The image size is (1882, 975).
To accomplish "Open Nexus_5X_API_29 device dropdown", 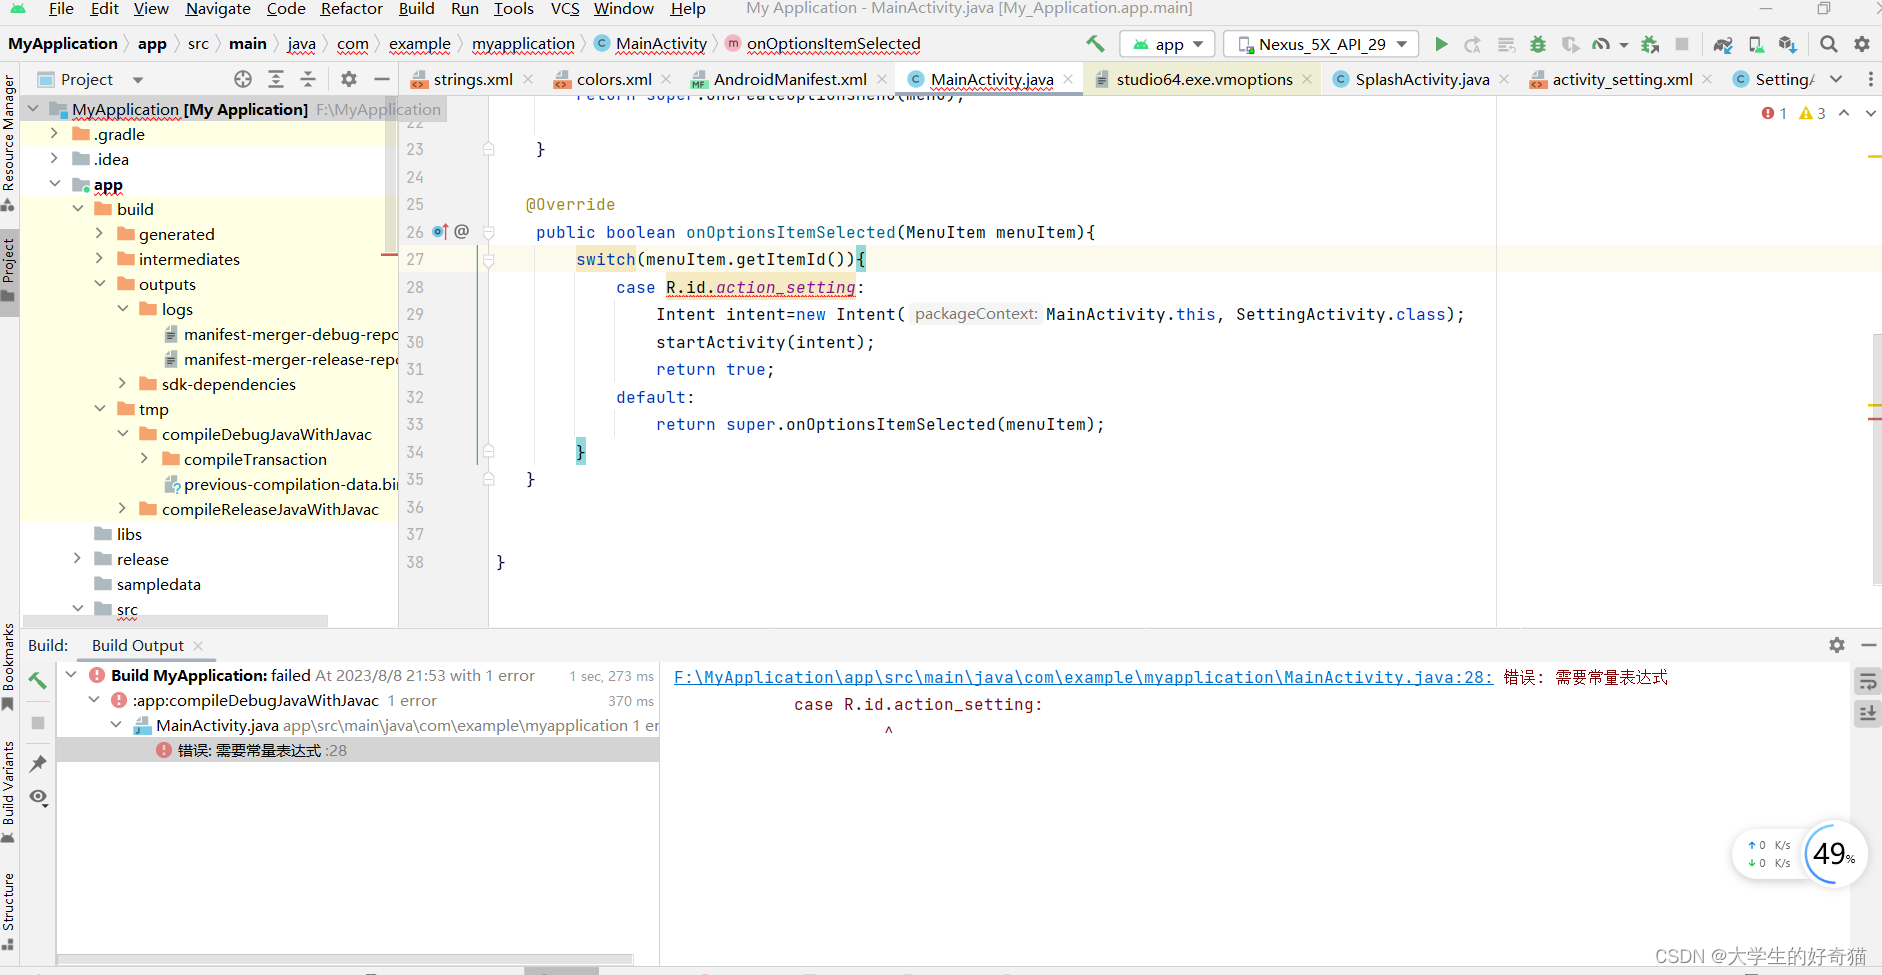I will tap(1322, 44).
